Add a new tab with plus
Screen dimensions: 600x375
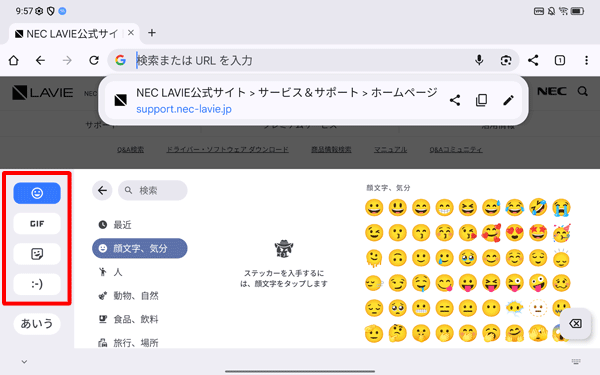[x=152, y=33]
